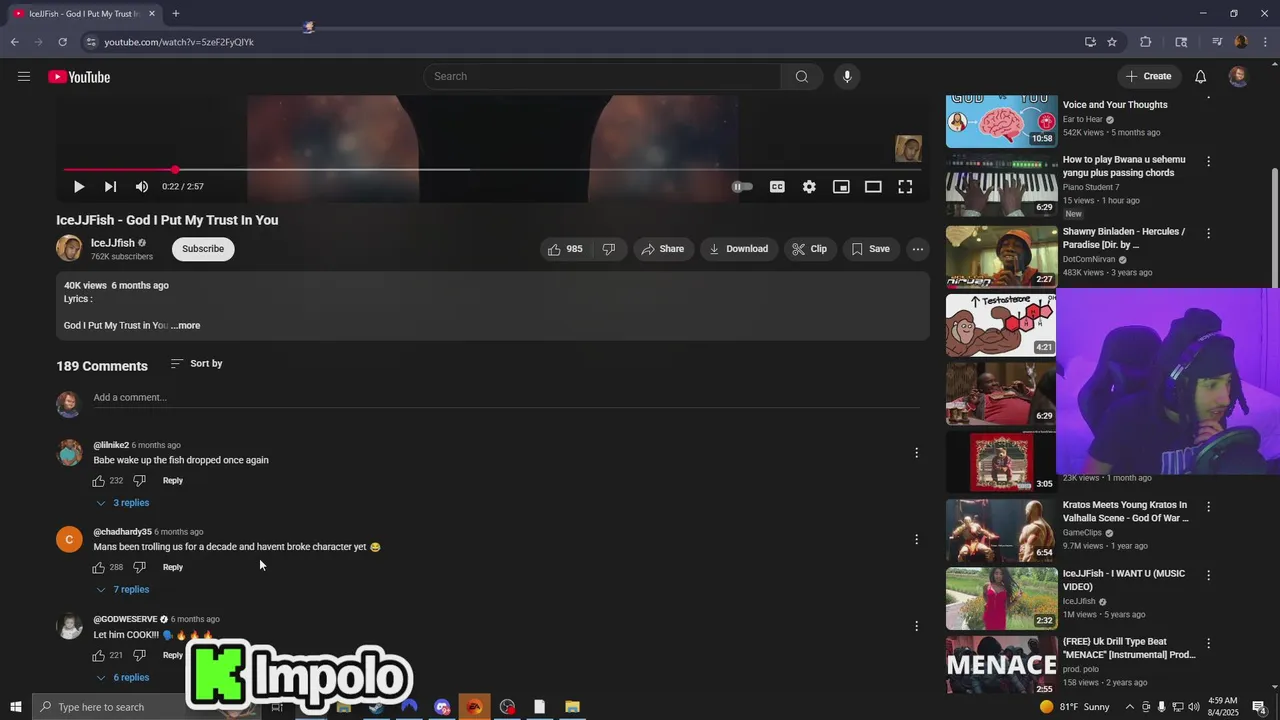Click the browser address bar URL
Viewport: 1280px width, 720px height.
tap(179, 42)
